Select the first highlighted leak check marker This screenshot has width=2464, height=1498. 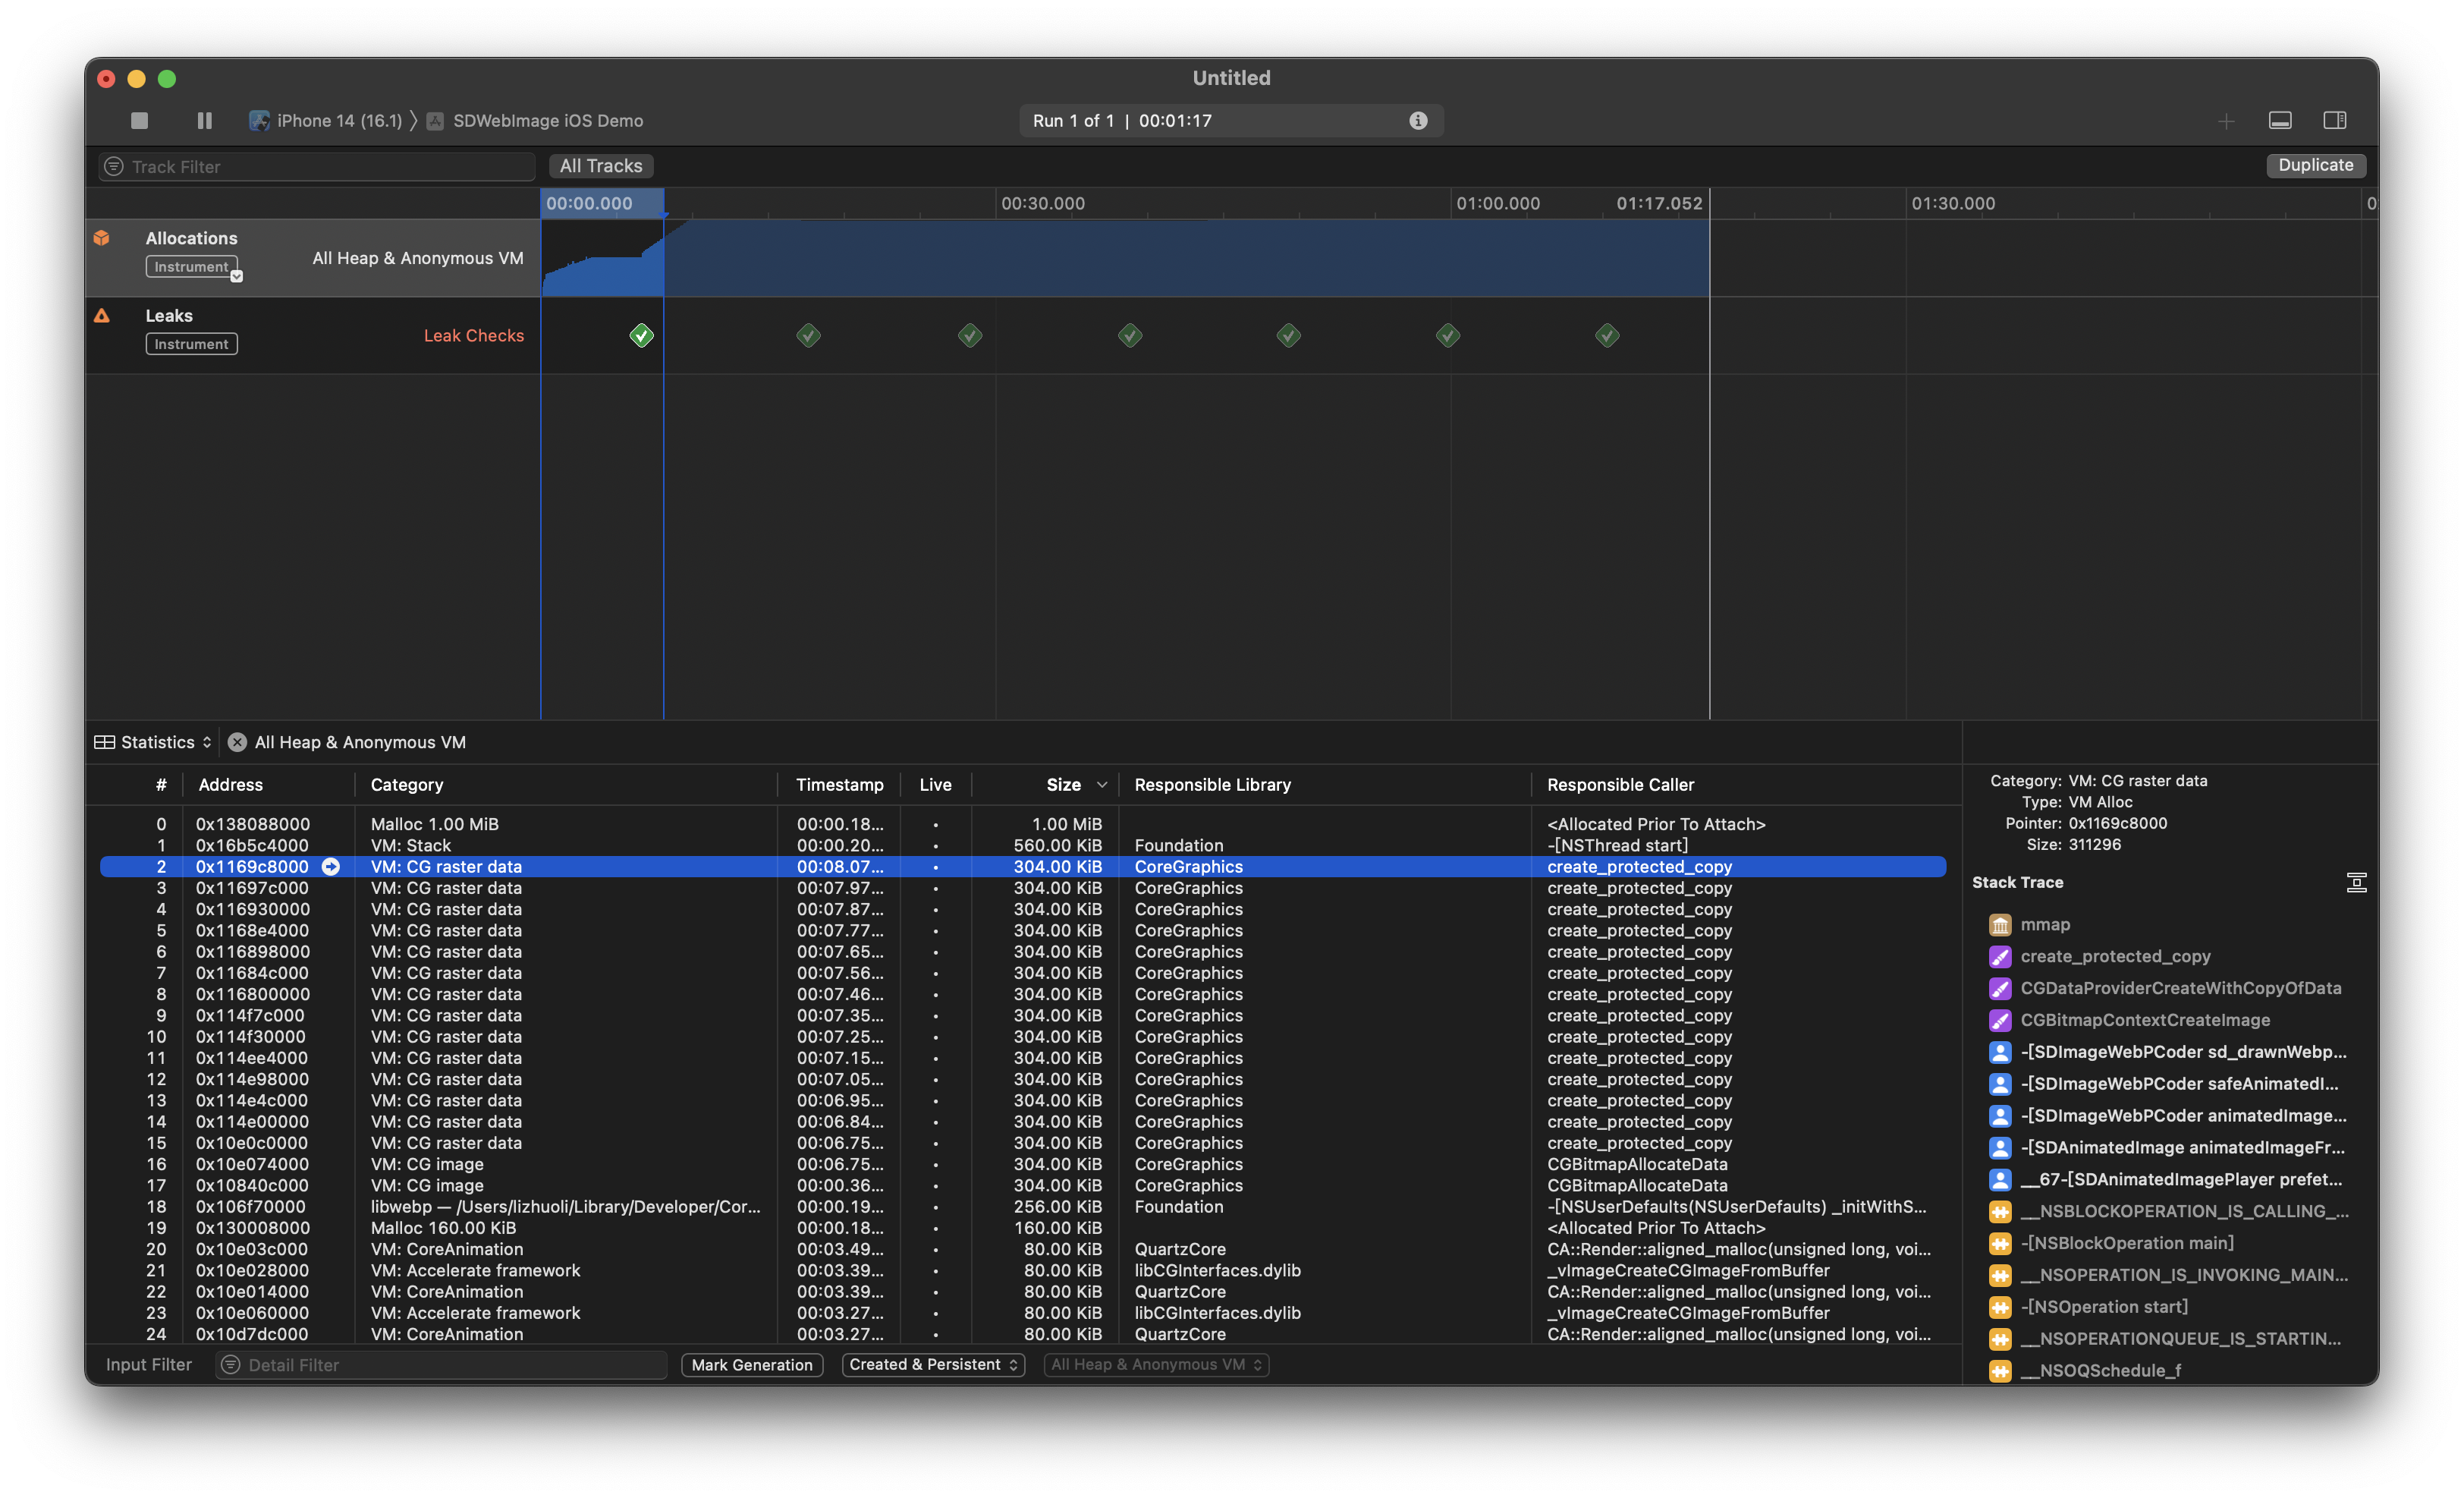pyautogui.click(x=642, y=336)
